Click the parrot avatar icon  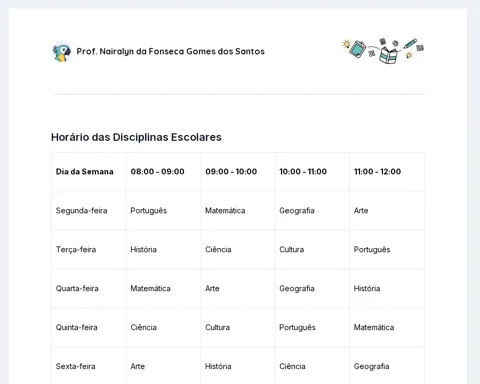pyautogui.click(x=62, y=52)
